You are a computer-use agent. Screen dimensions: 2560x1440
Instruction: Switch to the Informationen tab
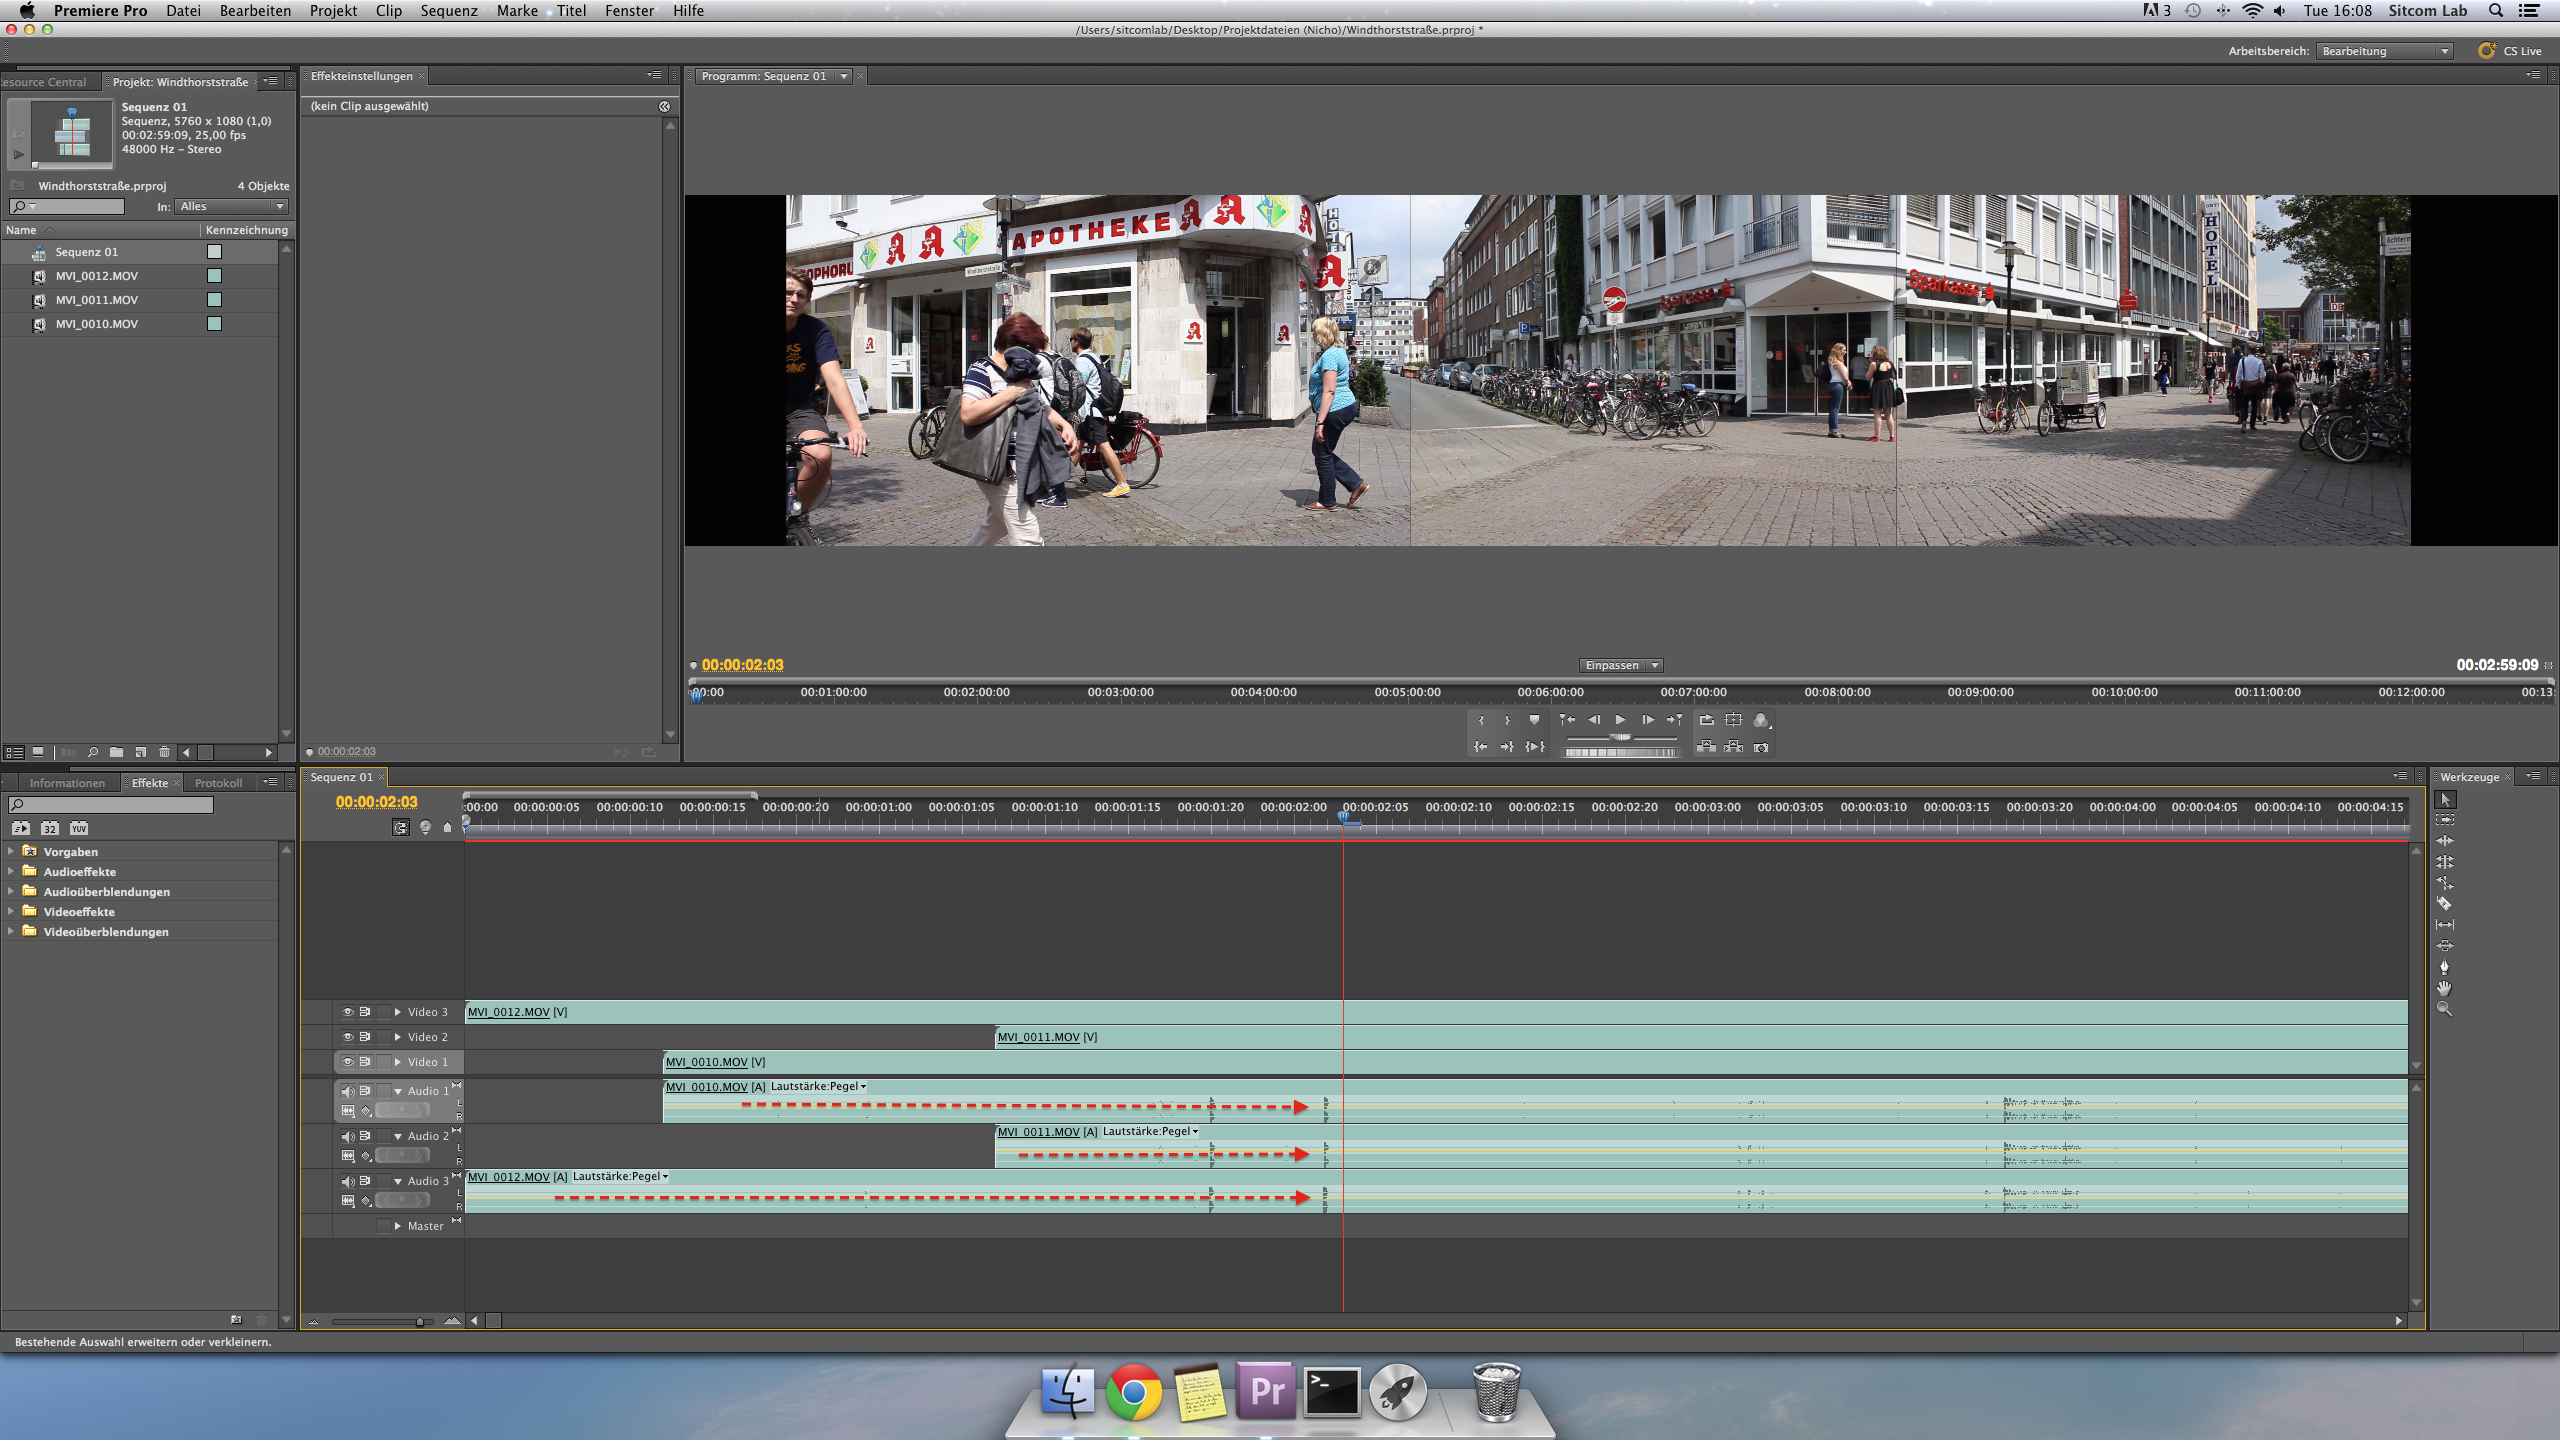pos(67,783)
